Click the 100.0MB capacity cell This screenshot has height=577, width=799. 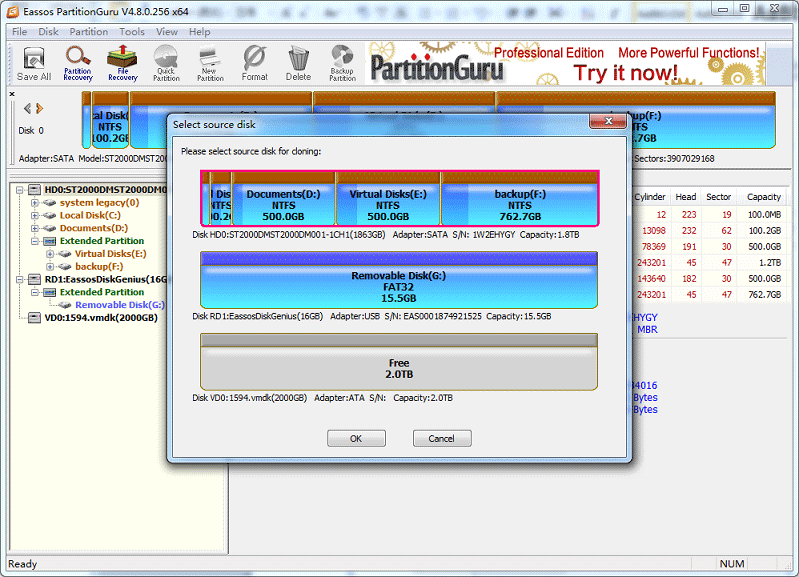pyautogui.click(x=764, y=215)
